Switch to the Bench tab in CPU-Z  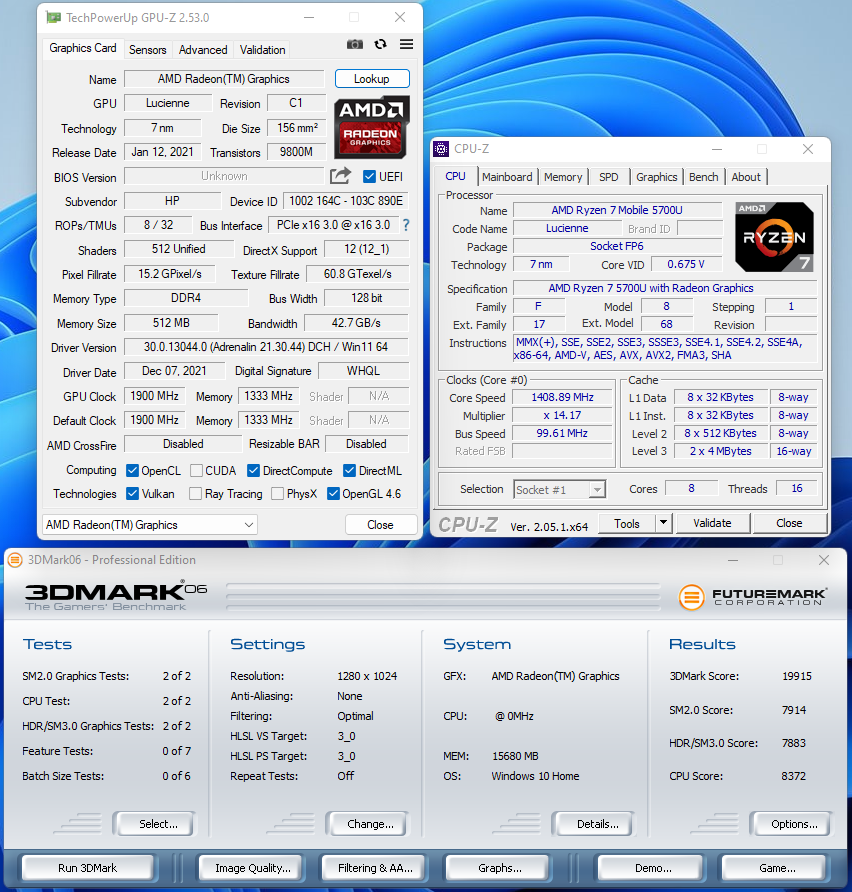[x=704, y=177]
